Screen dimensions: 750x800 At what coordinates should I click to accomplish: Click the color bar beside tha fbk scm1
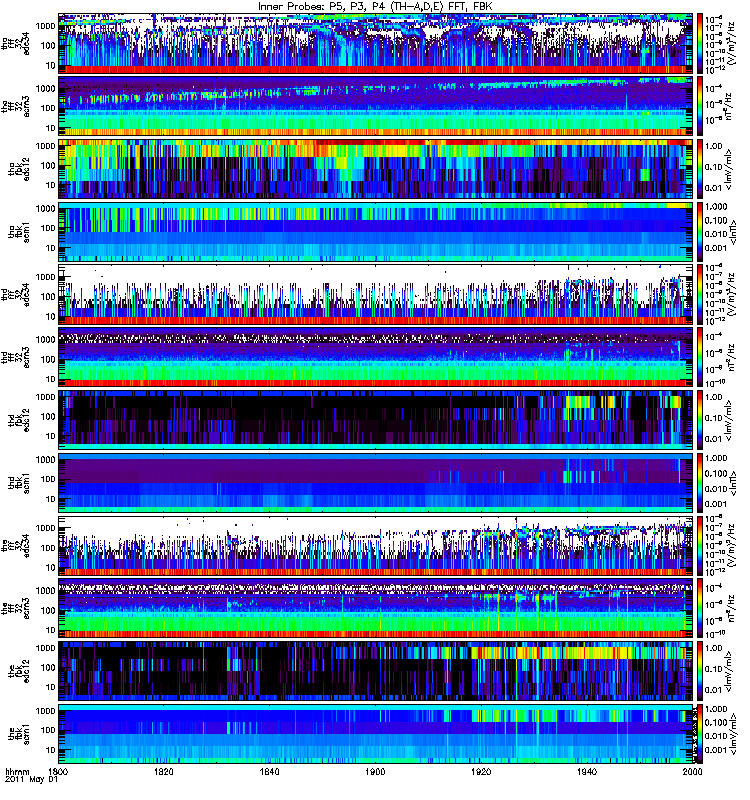[700, 232]
